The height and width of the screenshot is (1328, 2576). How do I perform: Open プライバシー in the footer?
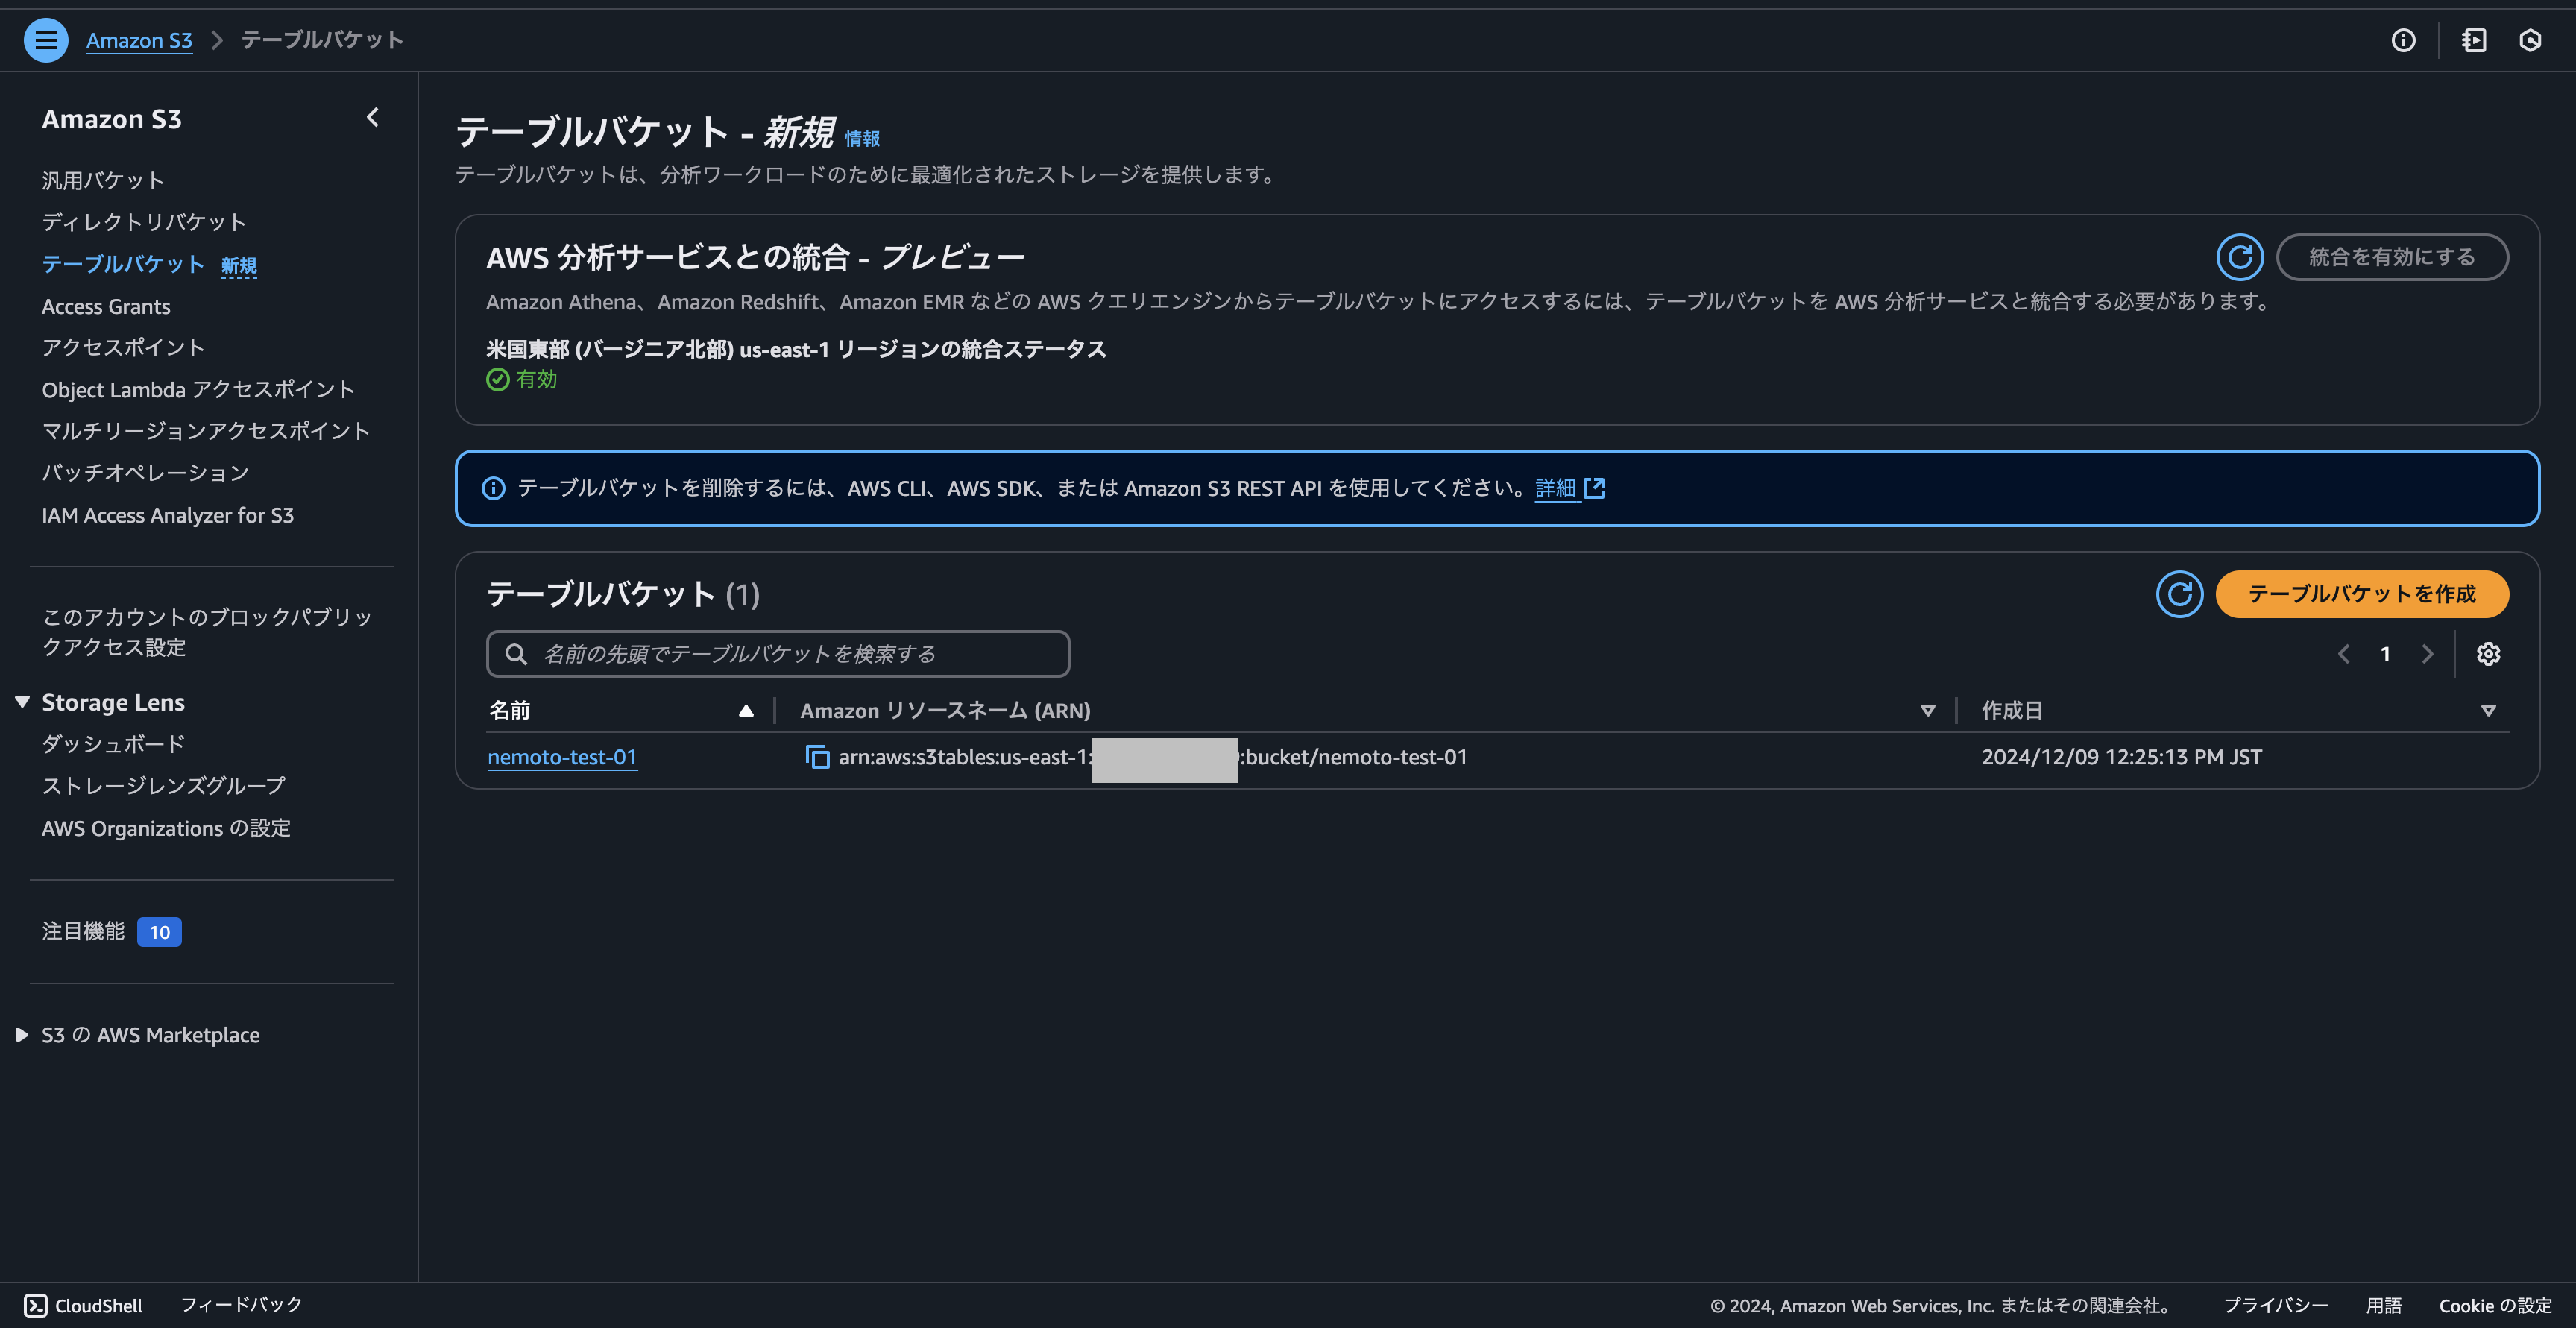pyautogui.click(x=2275, y=1305)
